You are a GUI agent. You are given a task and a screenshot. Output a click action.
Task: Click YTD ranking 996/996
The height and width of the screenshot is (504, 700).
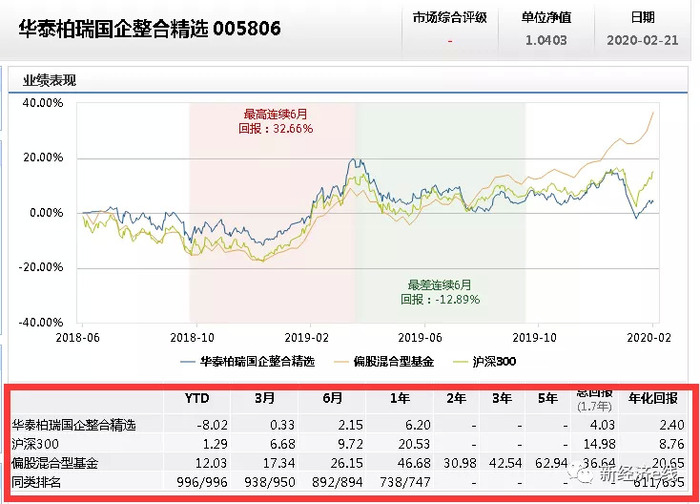coord(202,482)
